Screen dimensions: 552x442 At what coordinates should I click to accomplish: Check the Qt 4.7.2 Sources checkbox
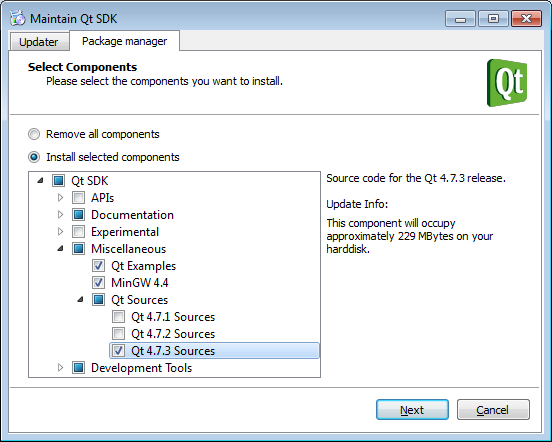click(x=118, y=334)
